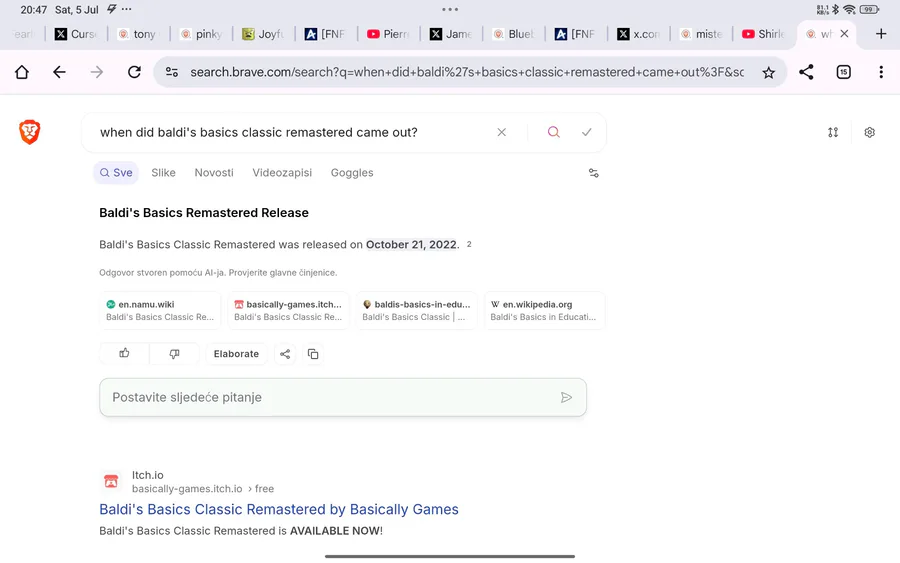Image resolution: width=900 pixels, height=563 pixels.
Task: Bookmark page with the star icon
Action: (x=769, y=72)
